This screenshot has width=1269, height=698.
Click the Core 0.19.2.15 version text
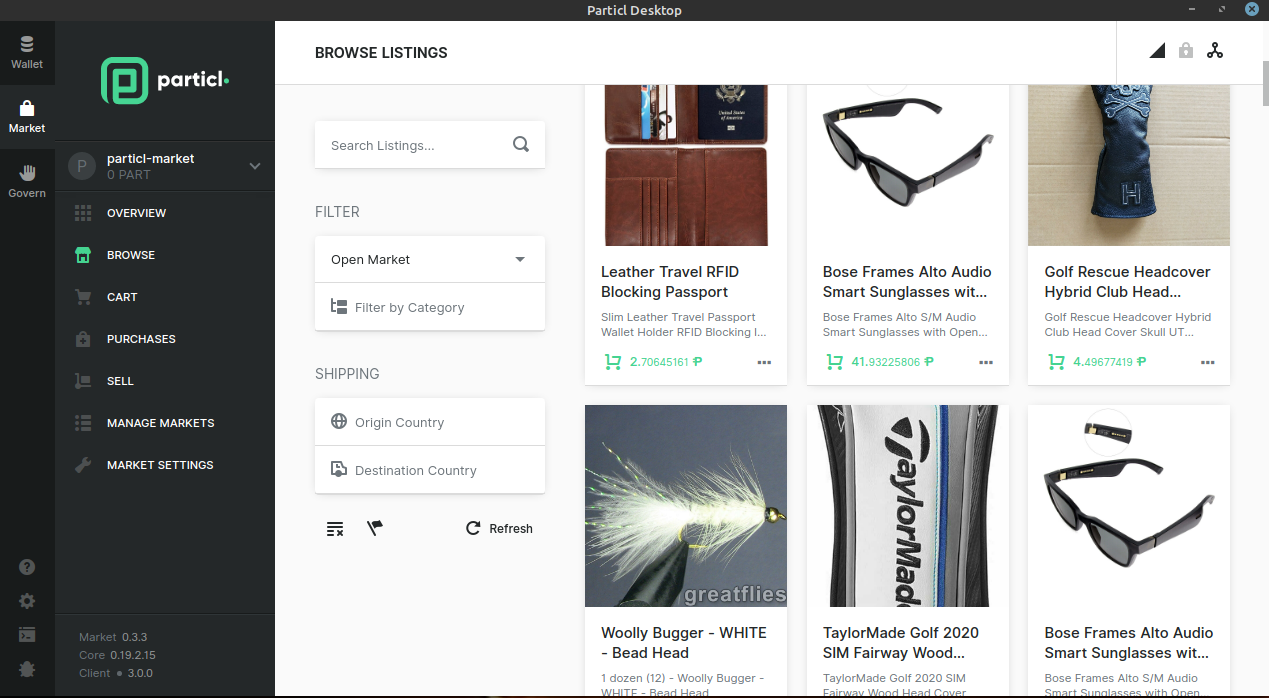coord(117,655)
